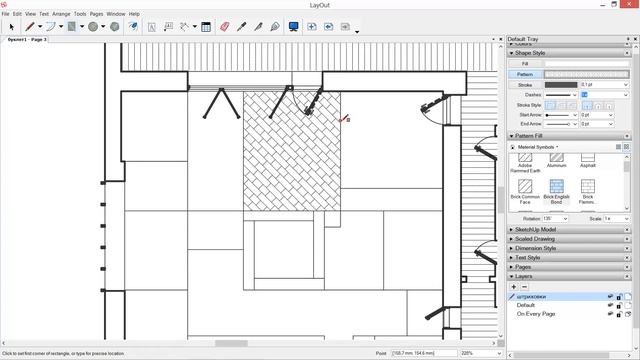640x360 pixels.
Task: Toggle lock on Default layer
Action: (x=619, y=305)
